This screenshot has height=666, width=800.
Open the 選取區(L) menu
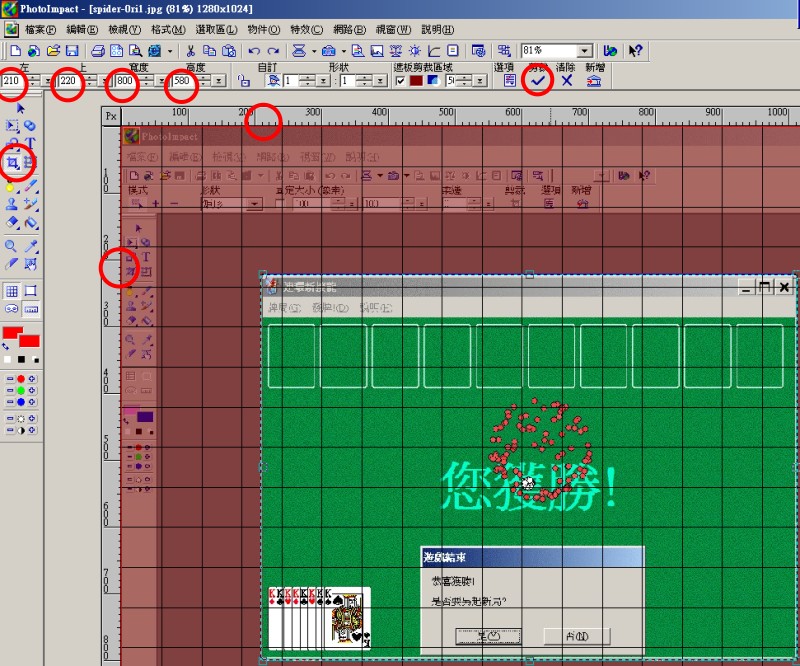coord(216,30)
